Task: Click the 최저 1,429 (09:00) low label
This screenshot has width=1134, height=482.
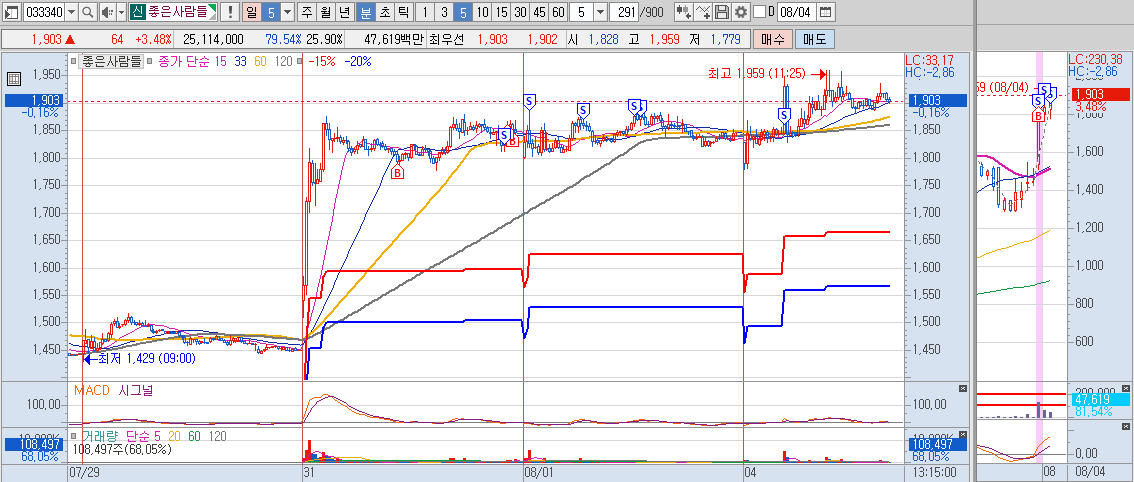Action: point(147,358)
